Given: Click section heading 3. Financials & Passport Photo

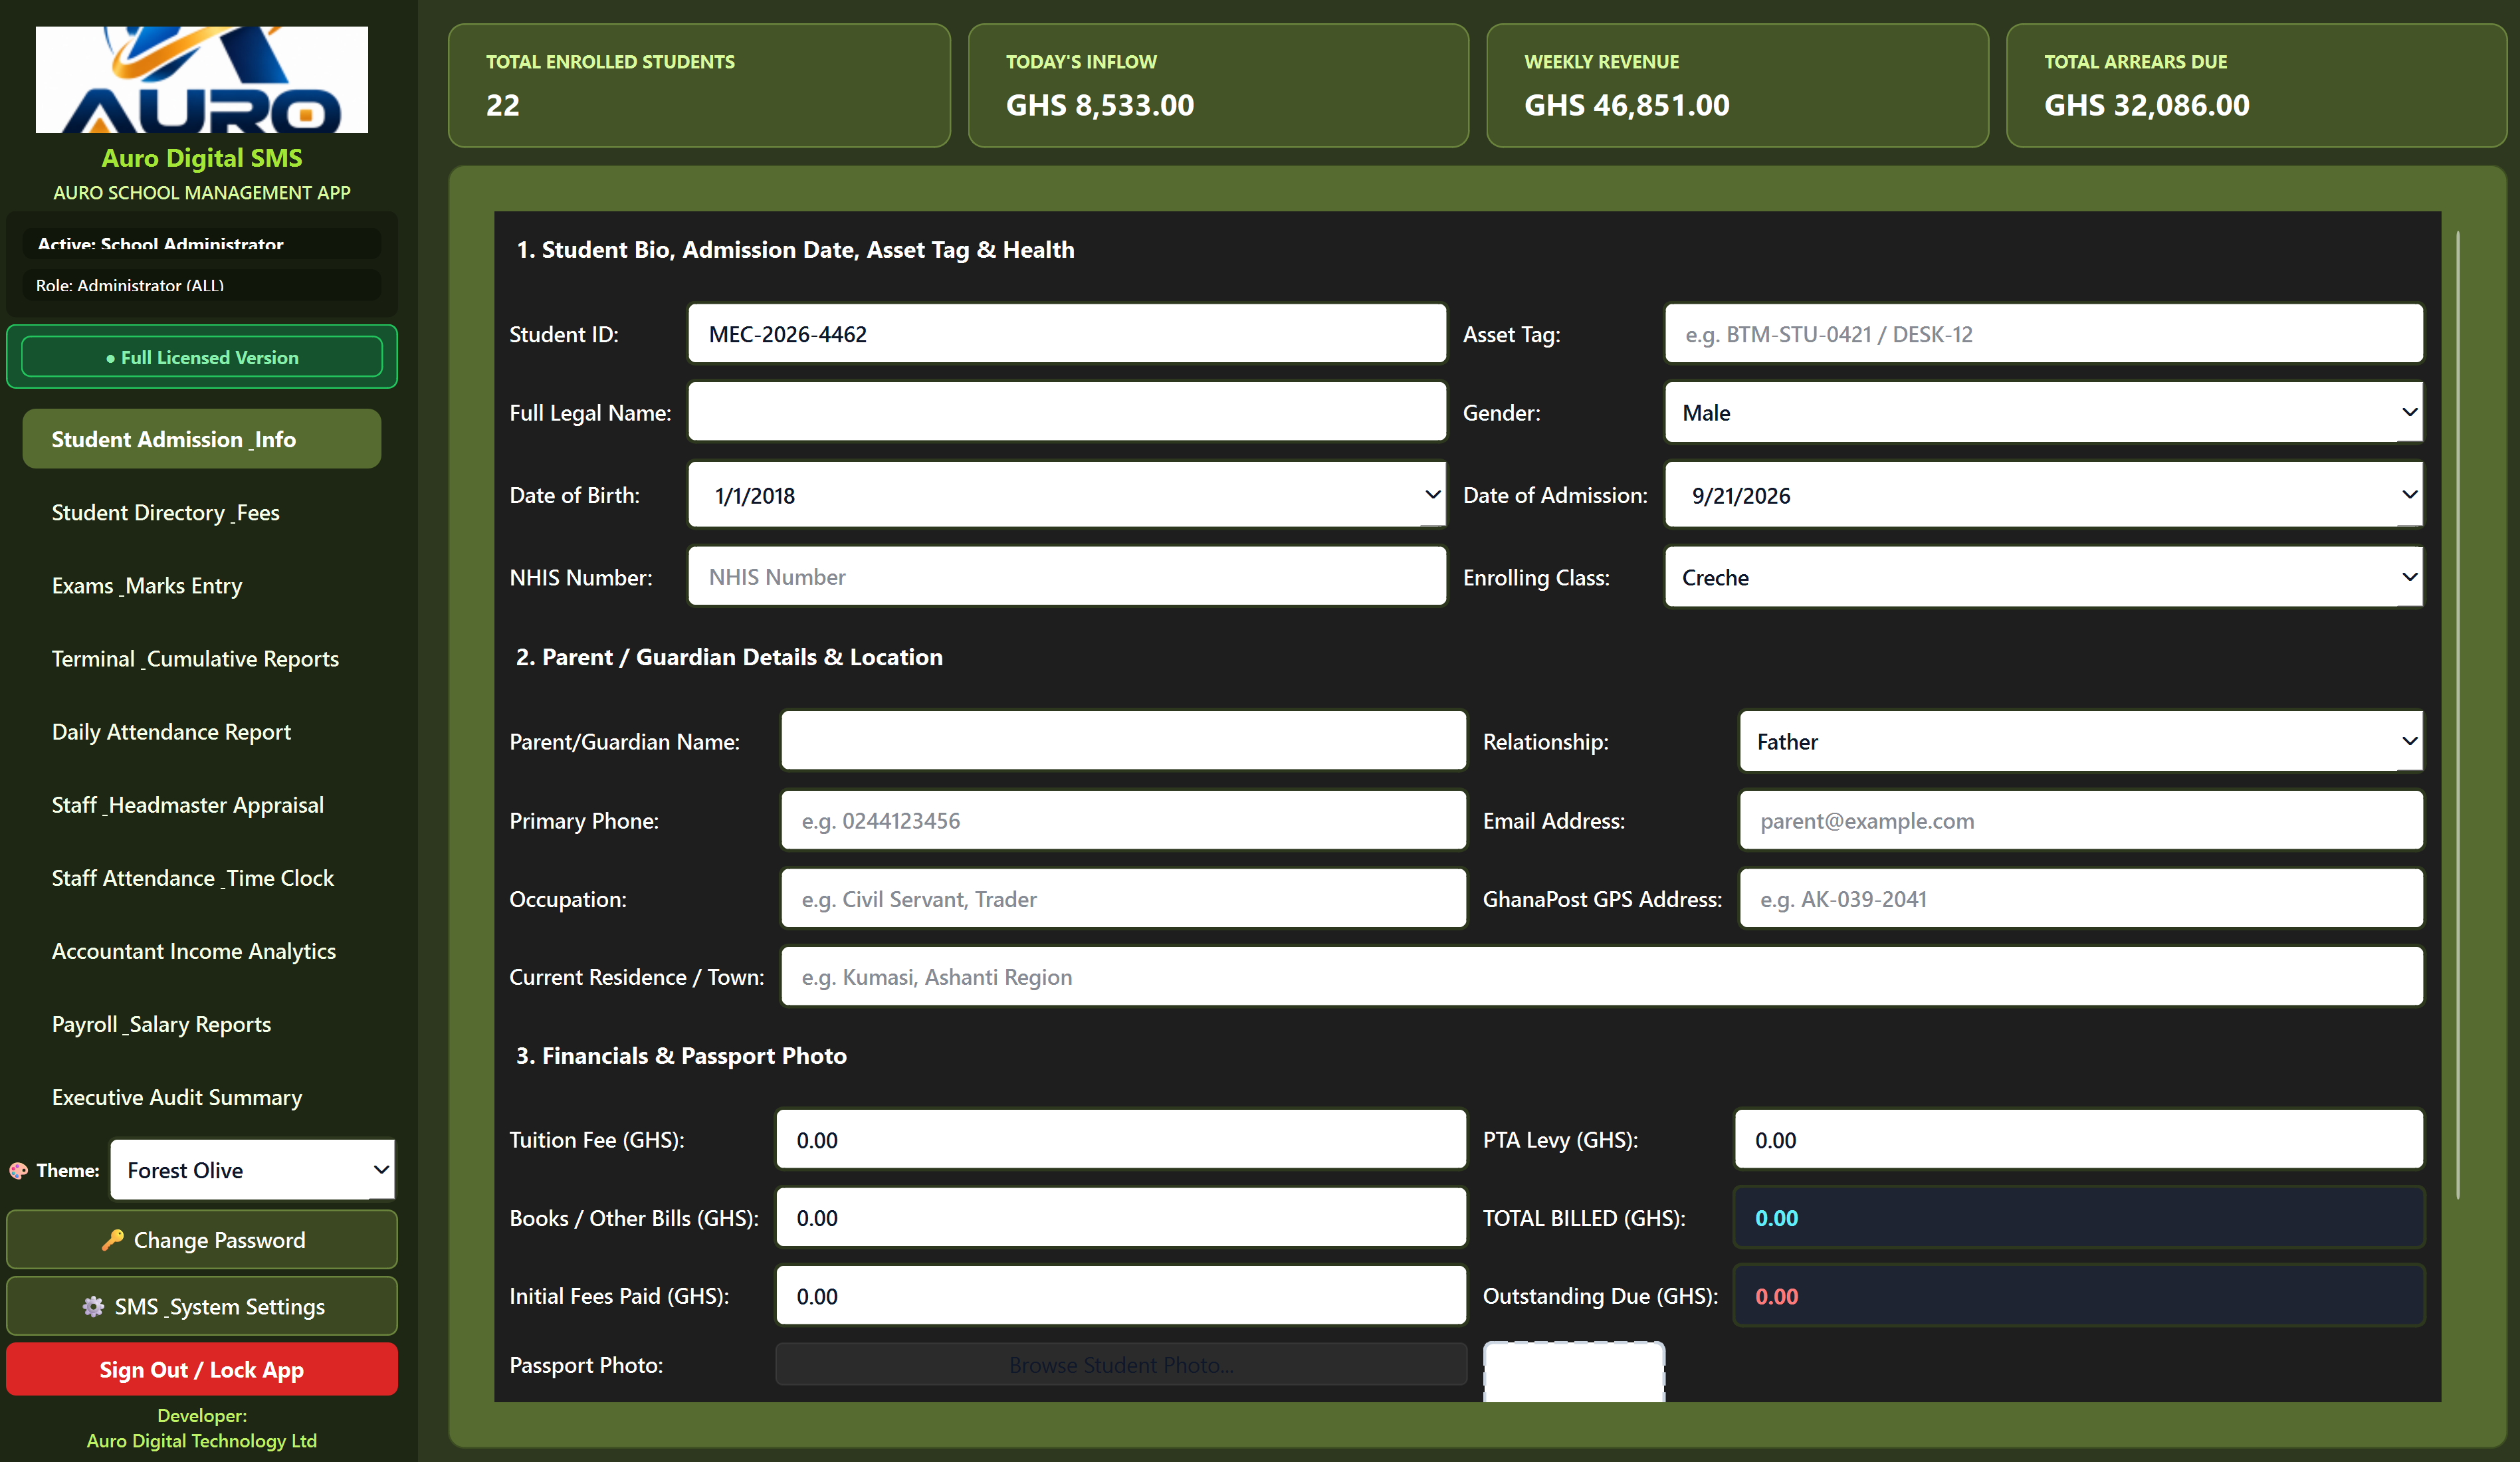Looking at the screenshot, I should click(681, 1055).
